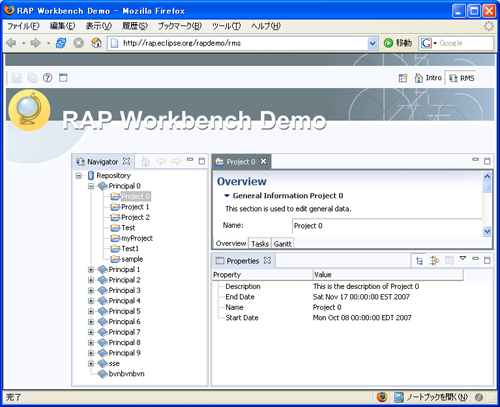Image resolution: width=500 pixels, height=407 pixels.
Task: Show categories in Properties view toolbar
Action: (419, 261)
